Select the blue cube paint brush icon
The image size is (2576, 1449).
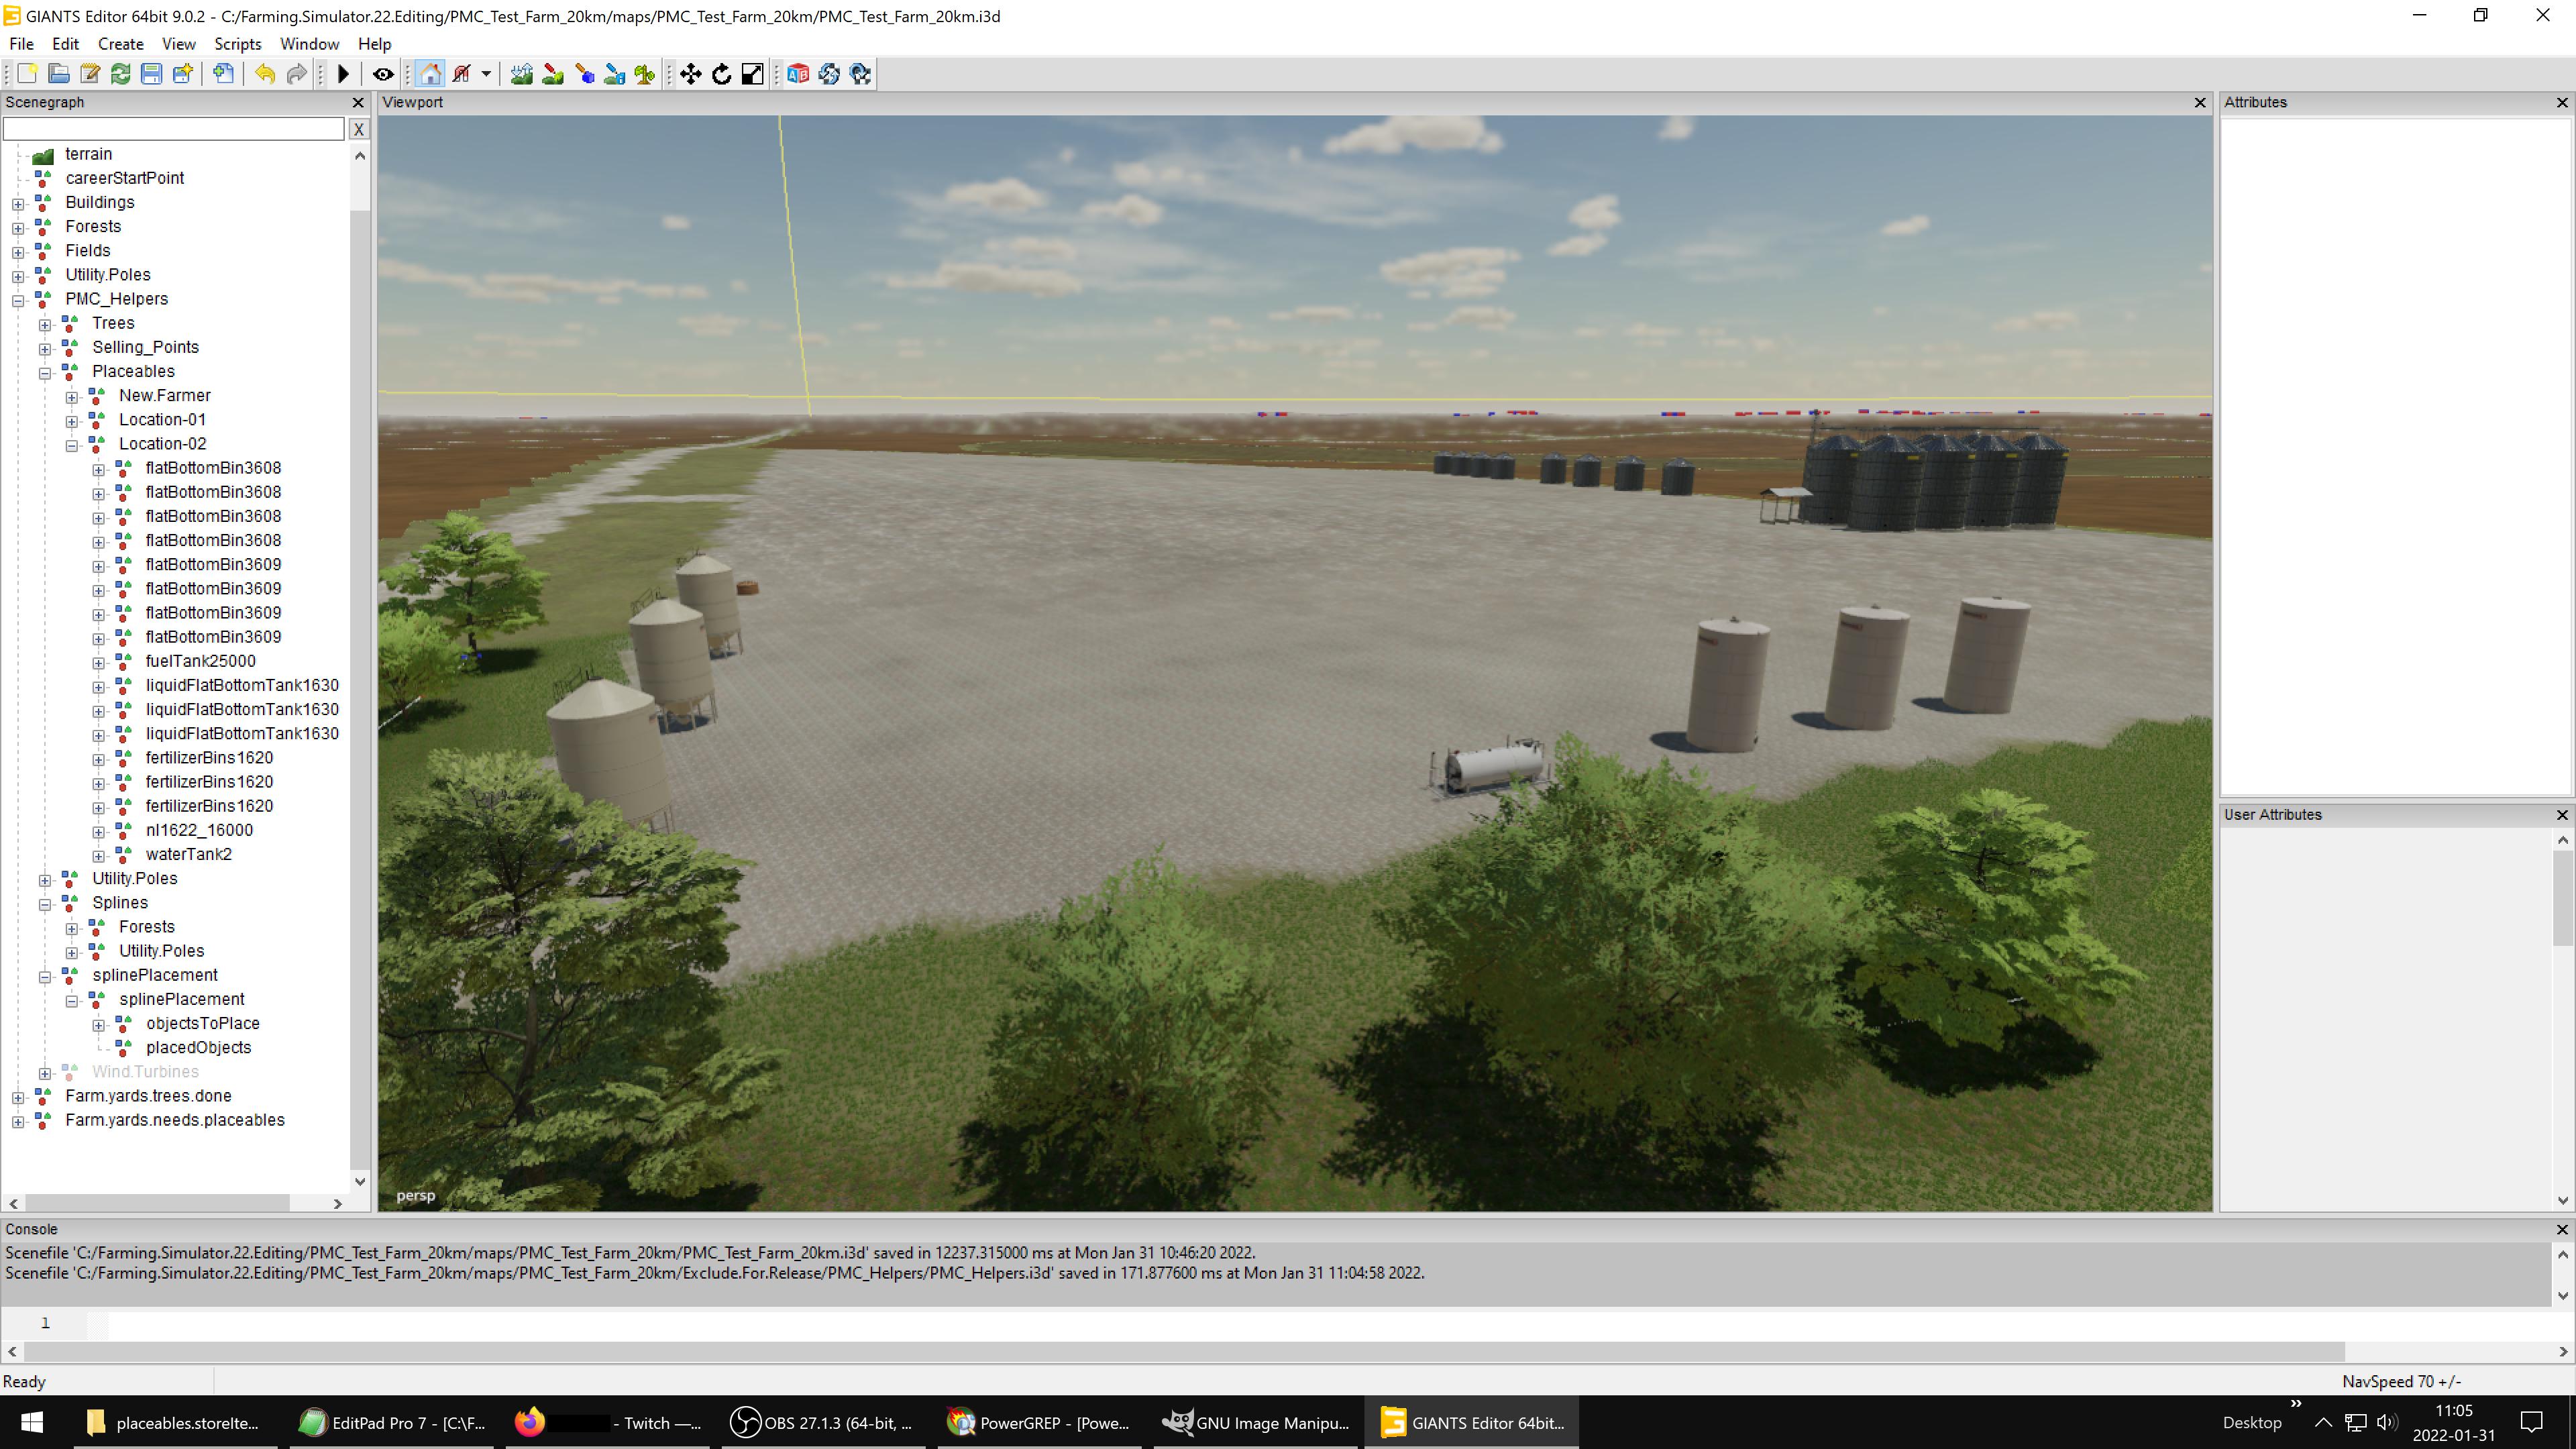[585, 74]
